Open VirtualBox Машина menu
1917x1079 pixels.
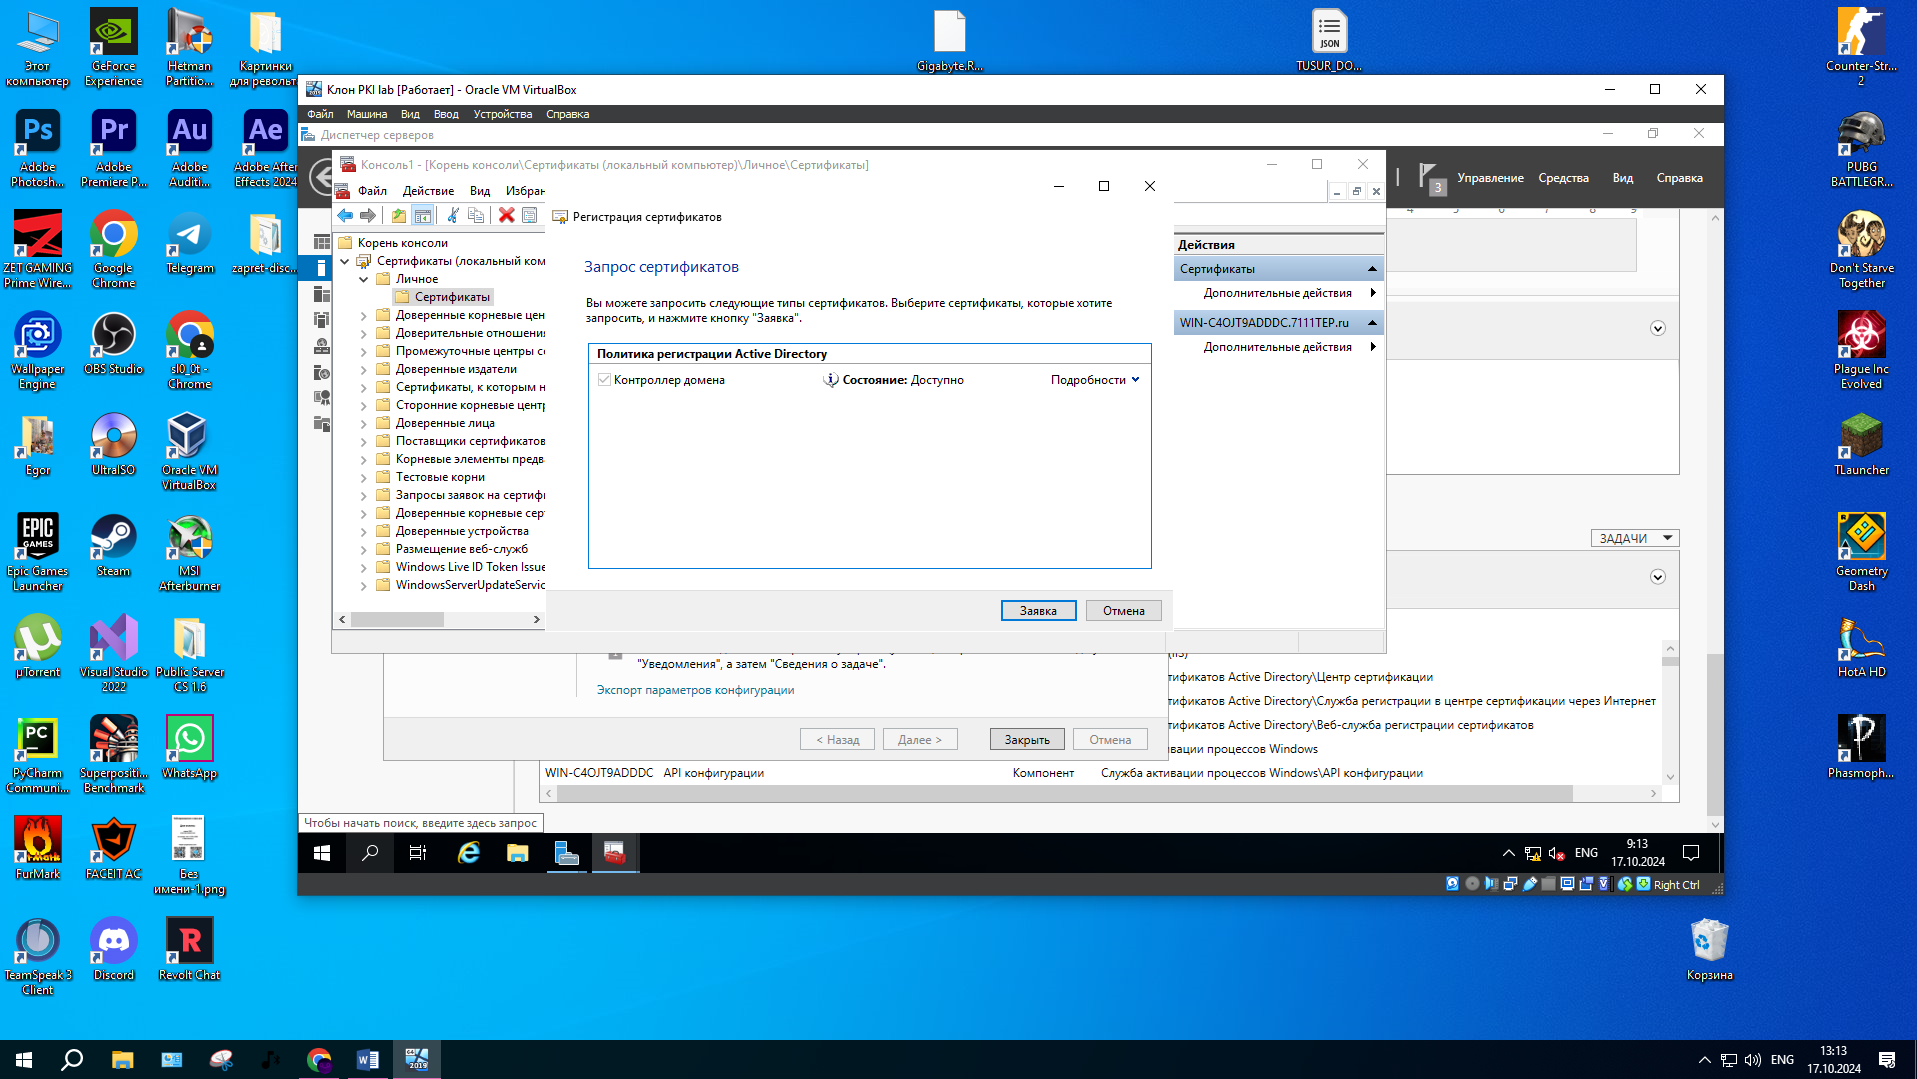click(x=367, y=114)
